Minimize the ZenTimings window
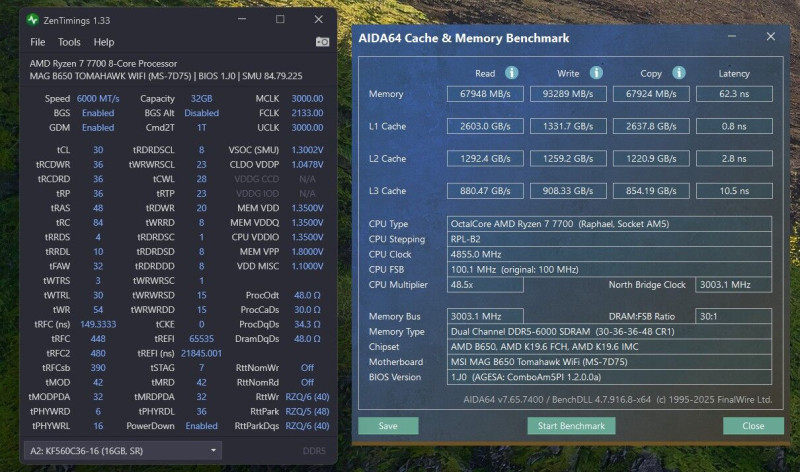Image resolution: width=800 pixels, height=472 pixels. click(x=242, y=19)
